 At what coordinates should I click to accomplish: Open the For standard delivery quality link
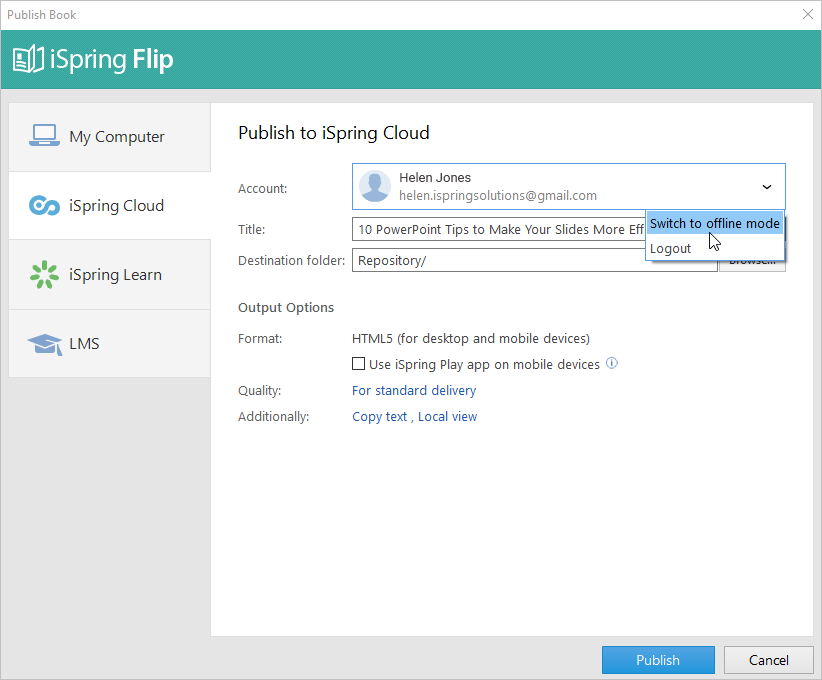(414, 391)
